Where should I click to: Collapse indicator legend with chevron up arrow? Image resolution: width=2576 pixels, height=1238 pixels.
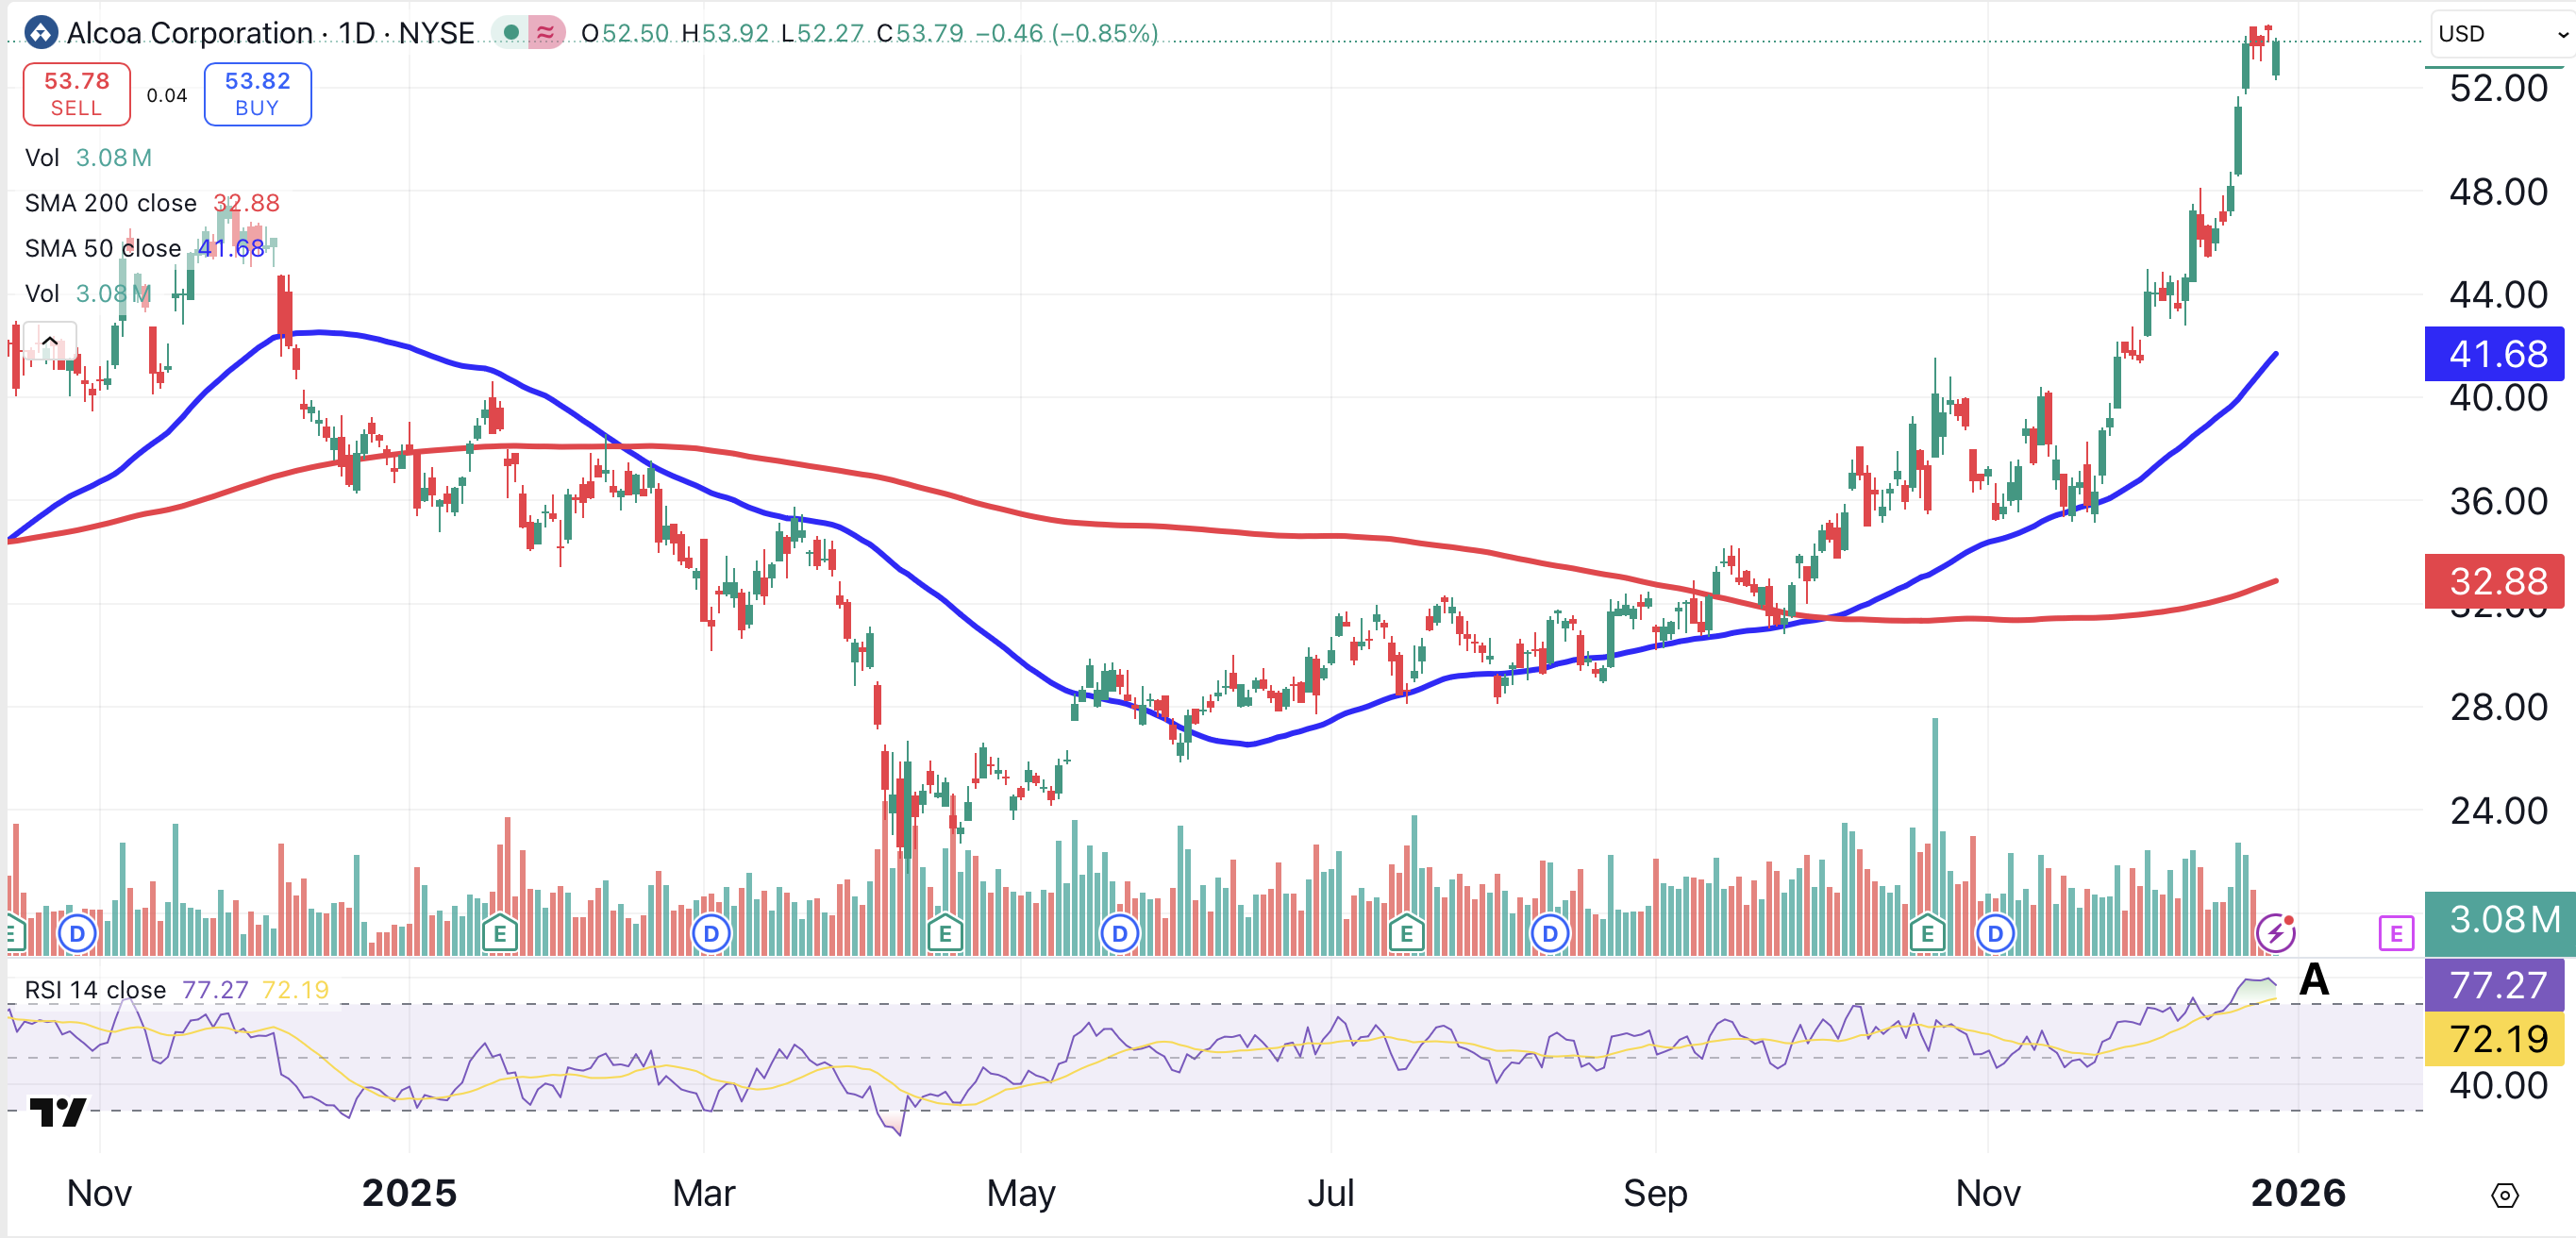49,341
